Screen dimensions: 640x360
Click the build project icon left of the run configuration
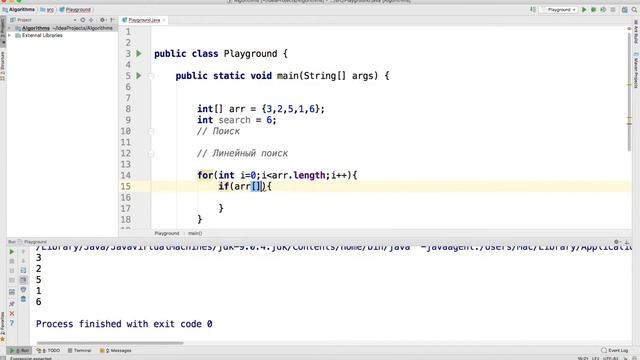click(533, 9)
